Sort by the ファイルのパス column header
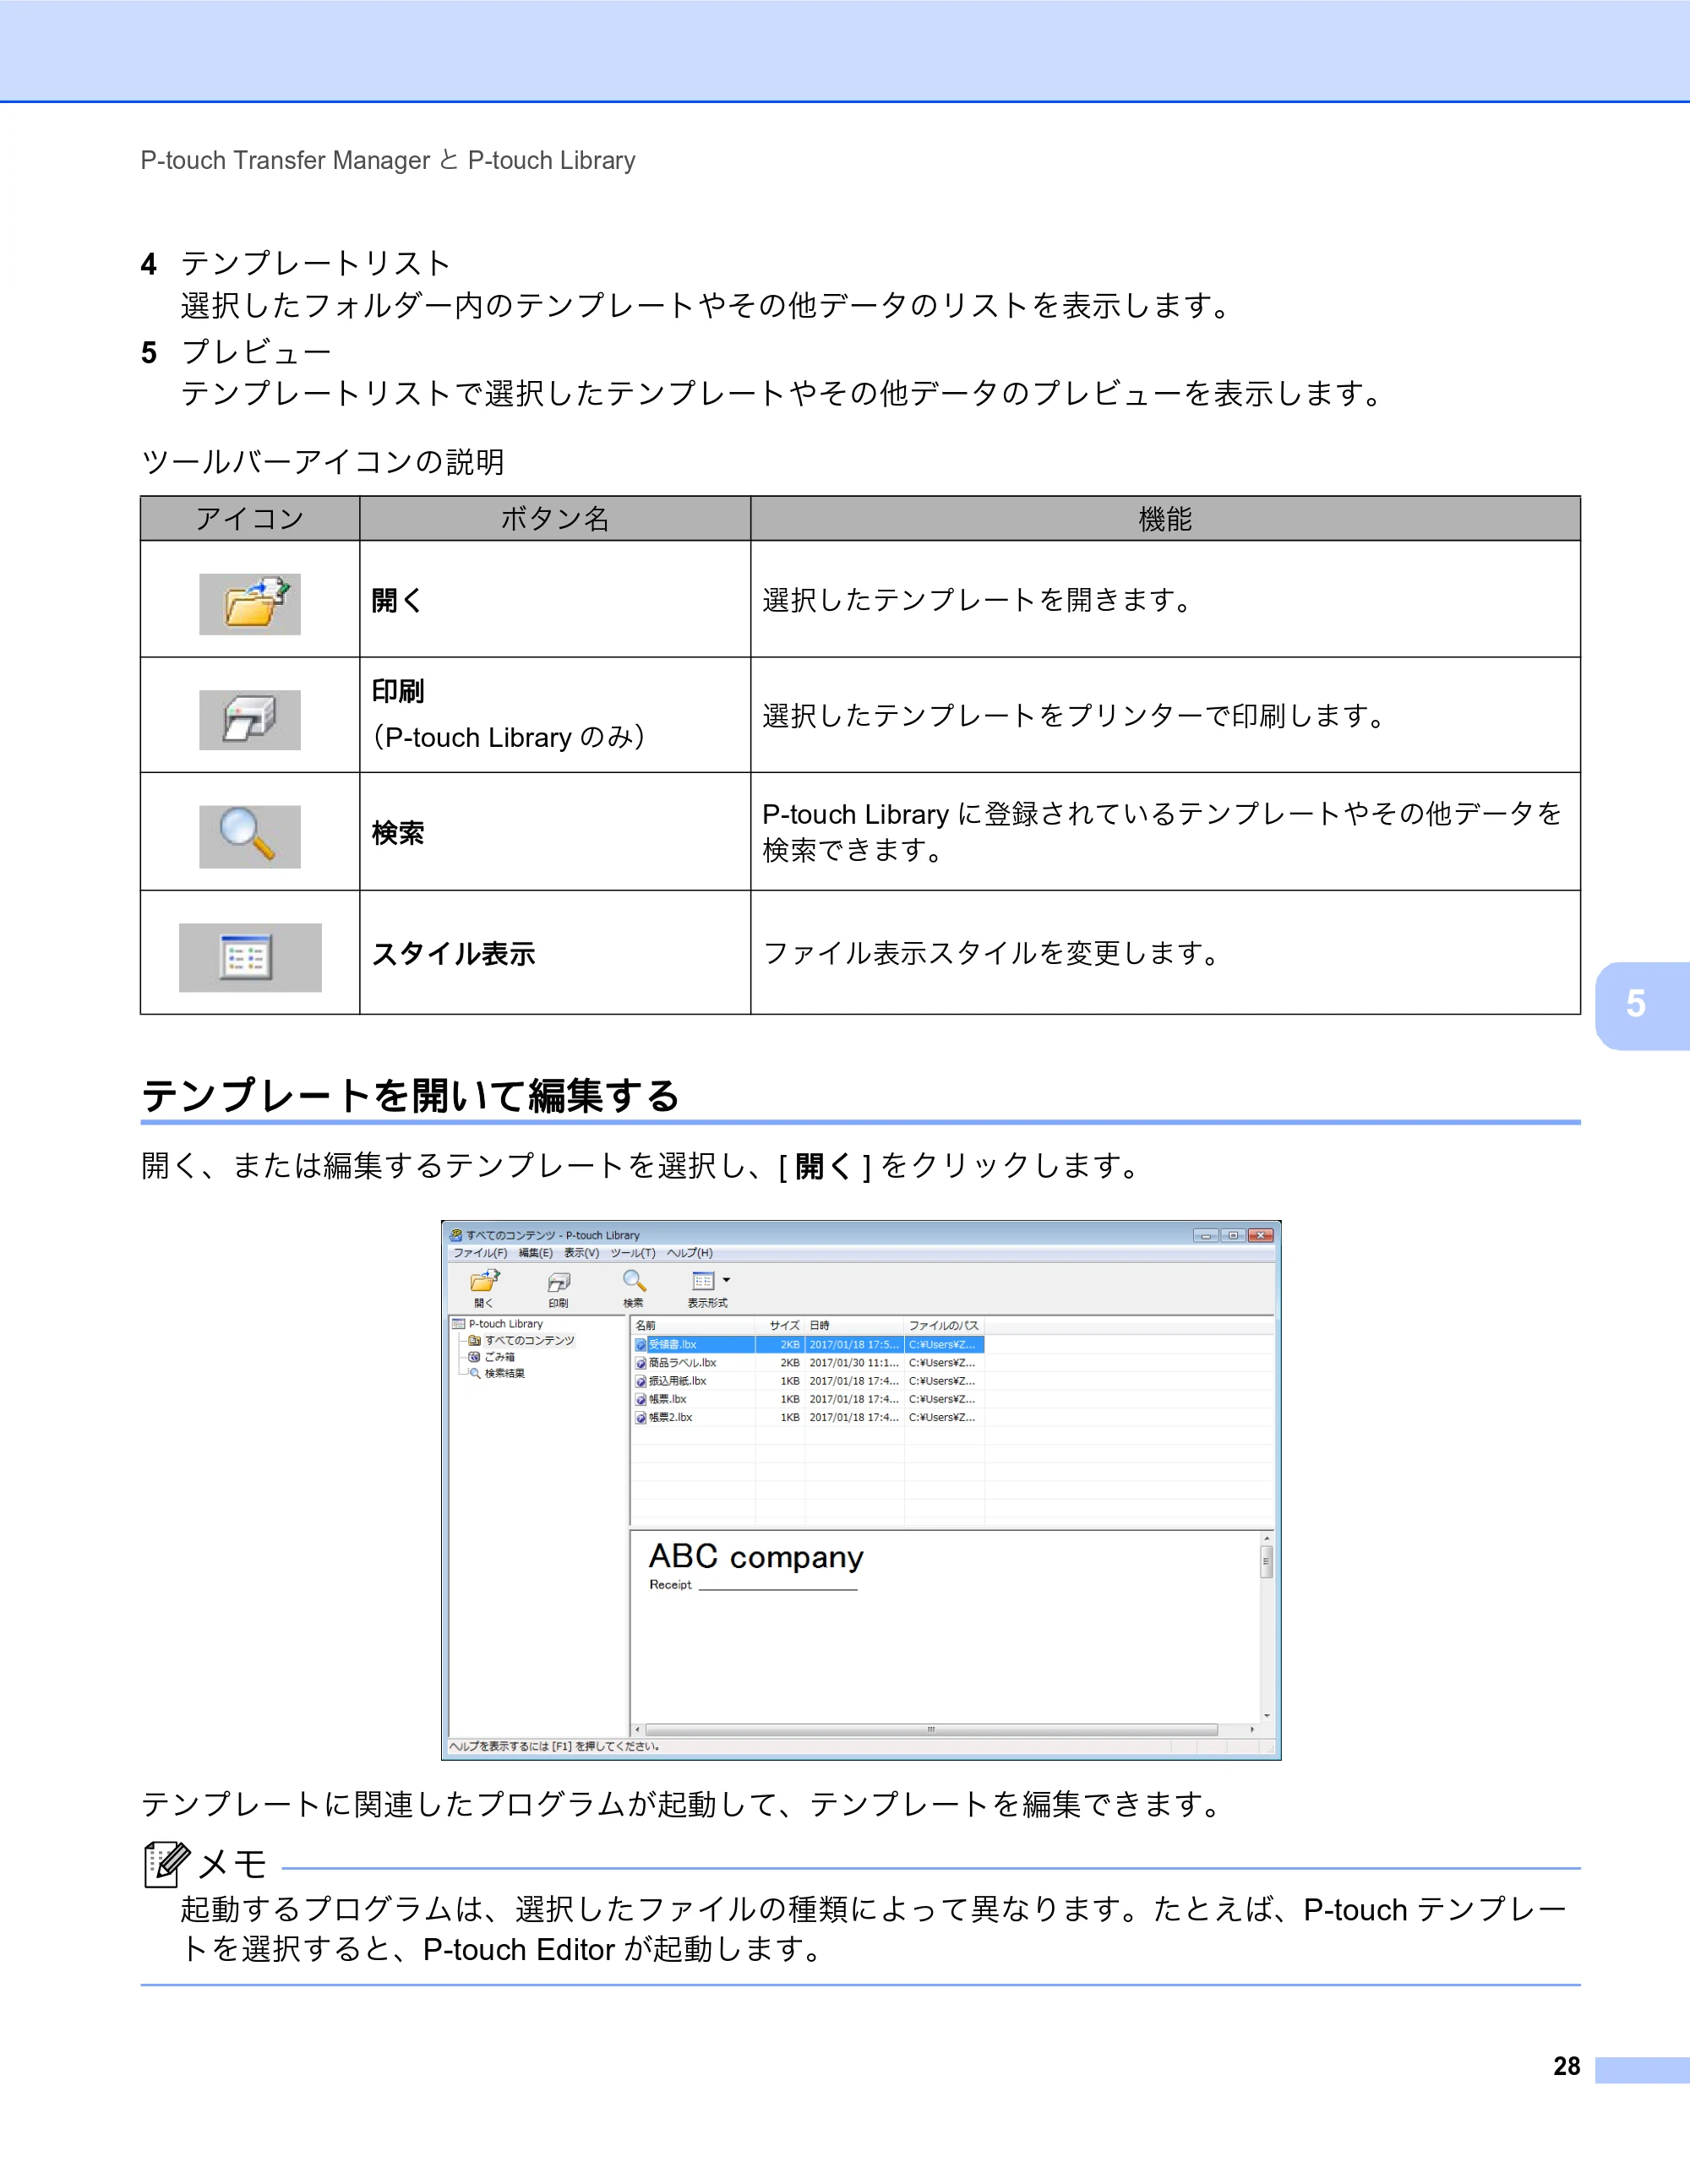 click(944, 1326)
